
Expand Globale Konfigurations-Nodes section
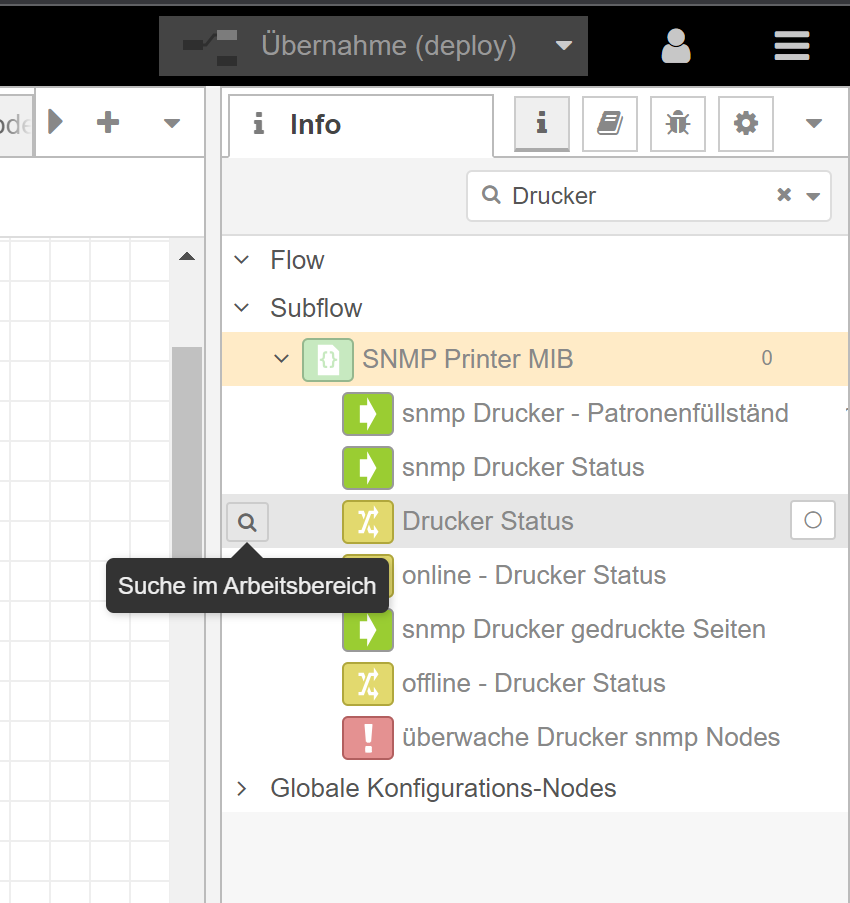click(242, 788)
